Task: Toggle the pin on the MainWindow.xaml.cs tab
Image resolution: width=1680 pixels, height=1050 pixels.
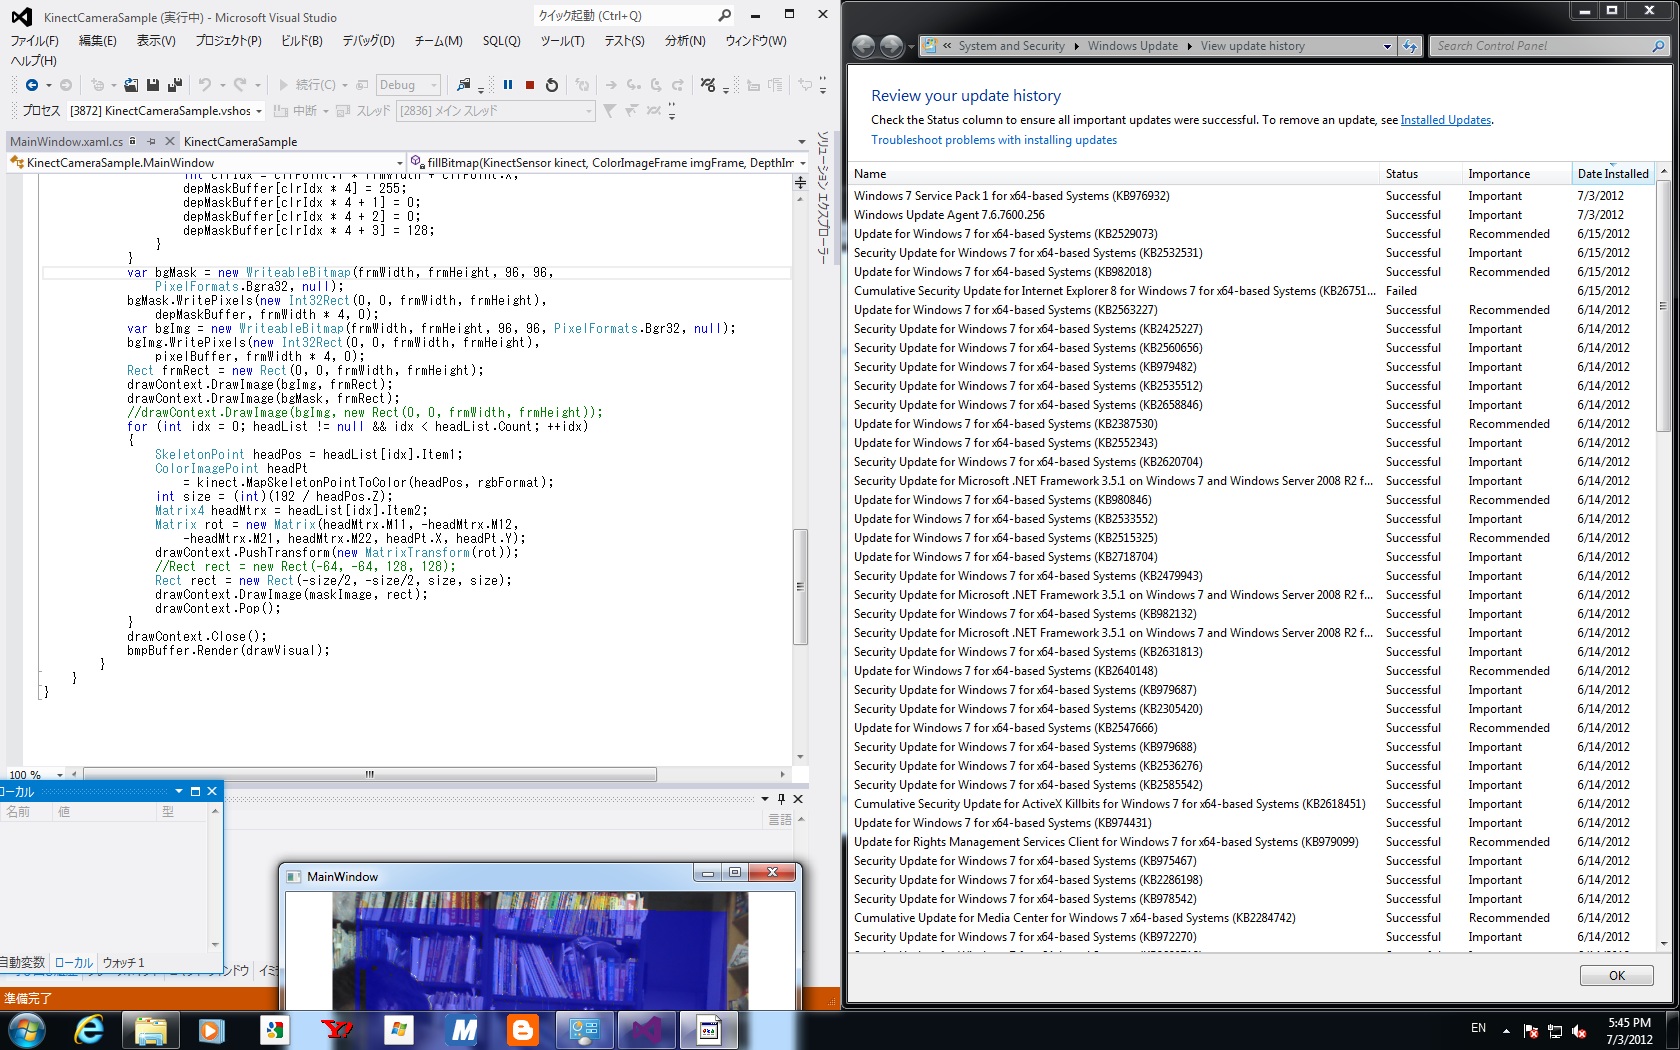Action: tap(151, 142)
